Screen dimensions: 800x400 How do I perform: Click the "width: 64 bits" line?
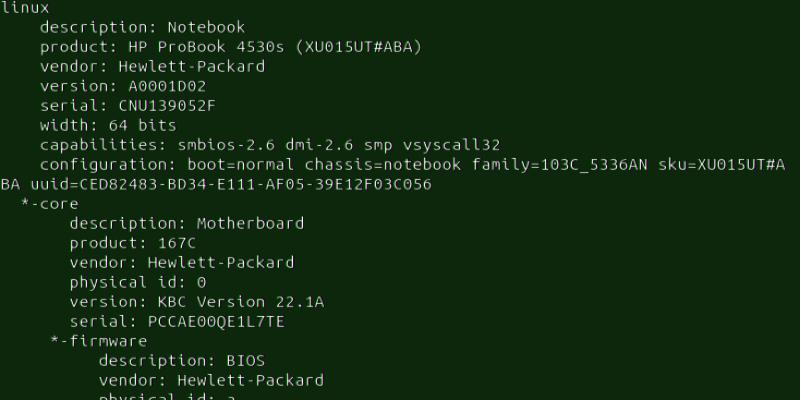click(108, 126)
